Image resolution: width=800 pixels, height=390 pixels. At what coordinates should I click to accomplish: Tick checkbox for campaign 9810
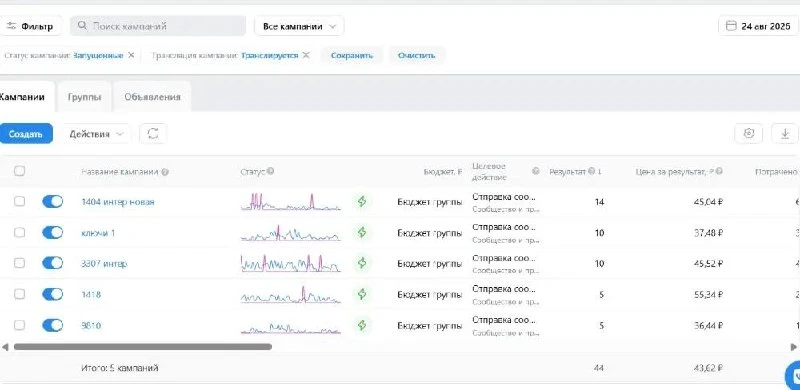19,325
